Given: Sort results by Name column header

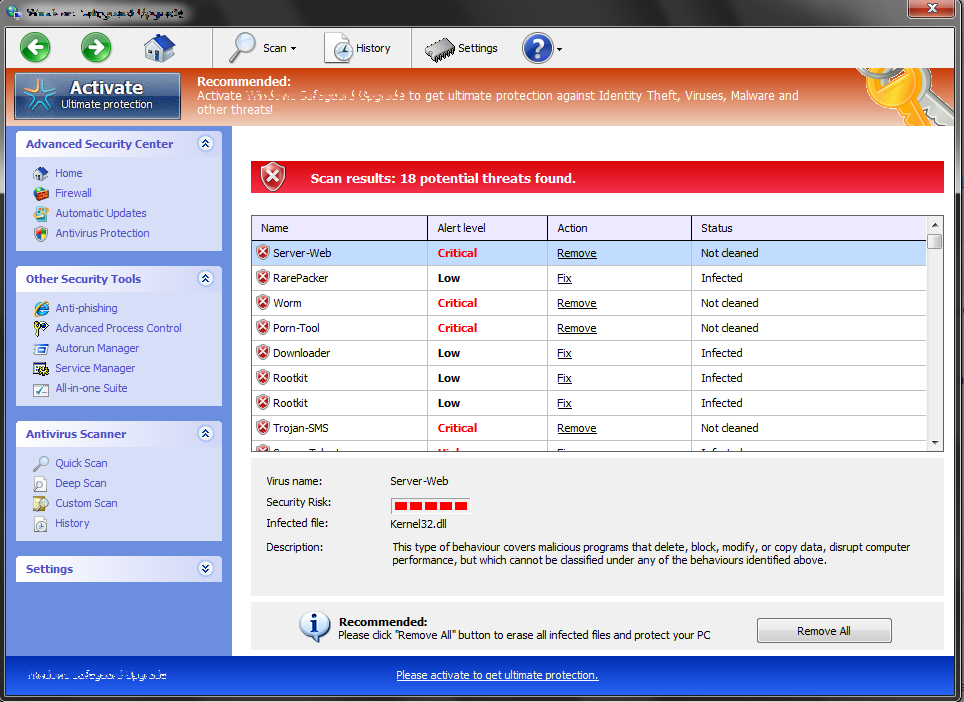Looking at the screenshot, I should click(339, 228).
